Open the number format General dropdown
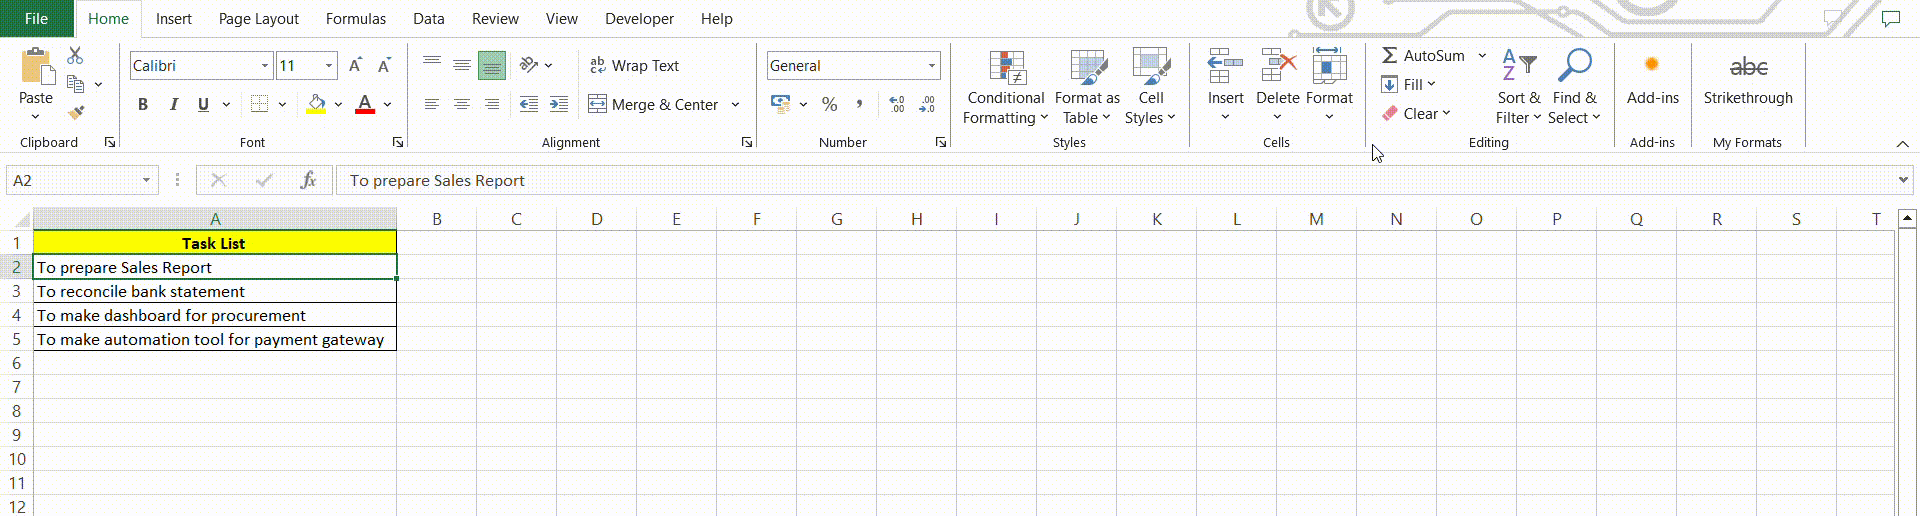 (932, 66)
